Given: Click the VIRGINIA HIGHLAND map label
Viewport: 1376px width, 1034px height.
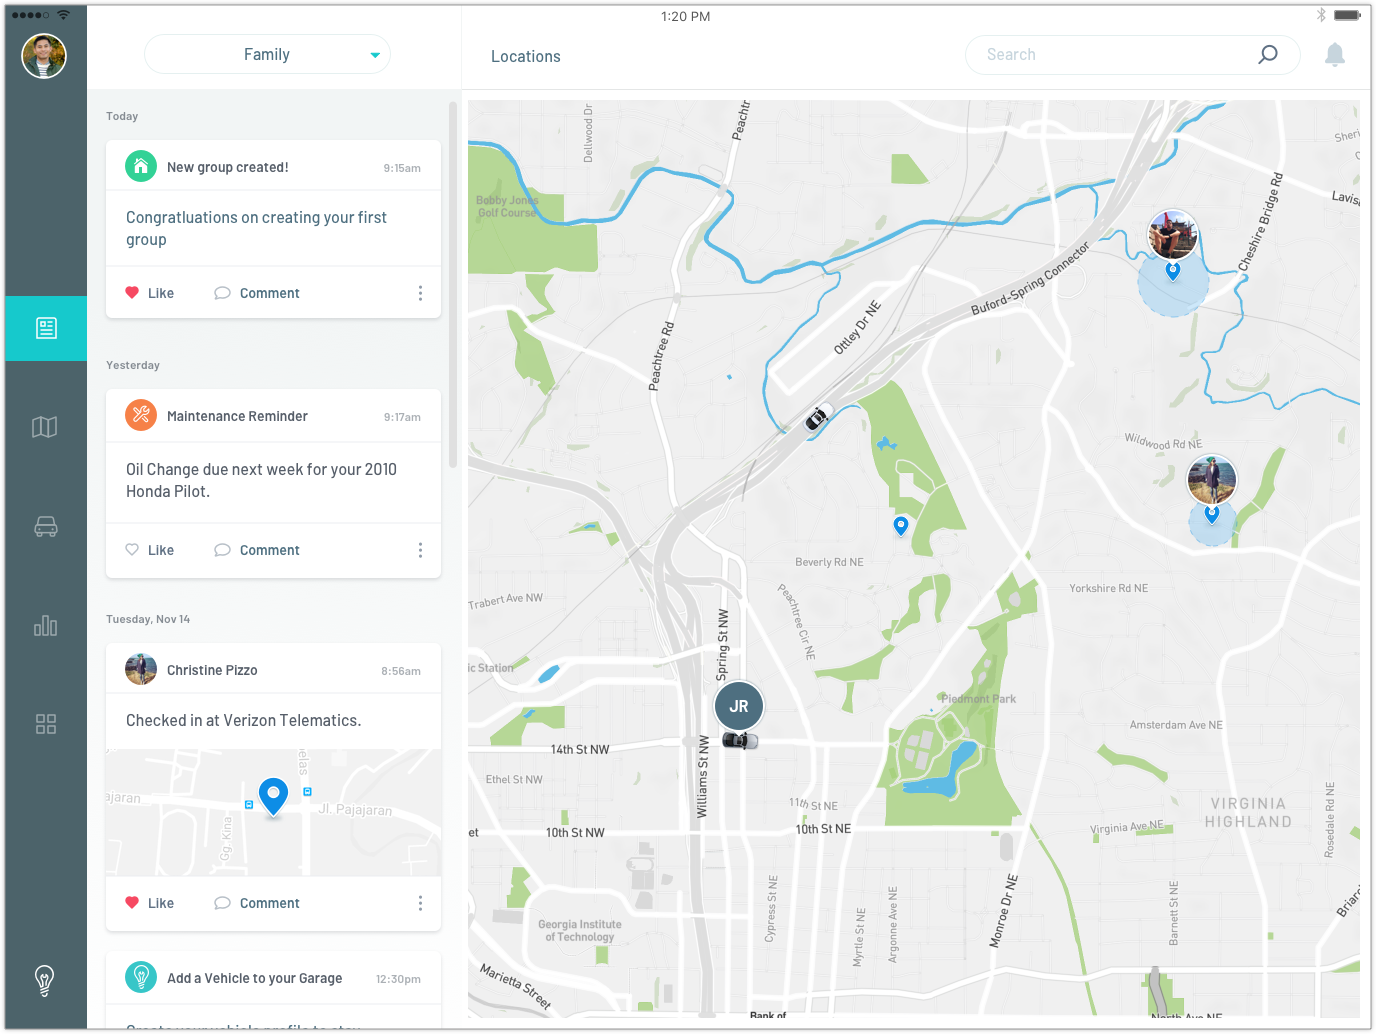Looking at the screenshot, I should [x=1248, y=812].
